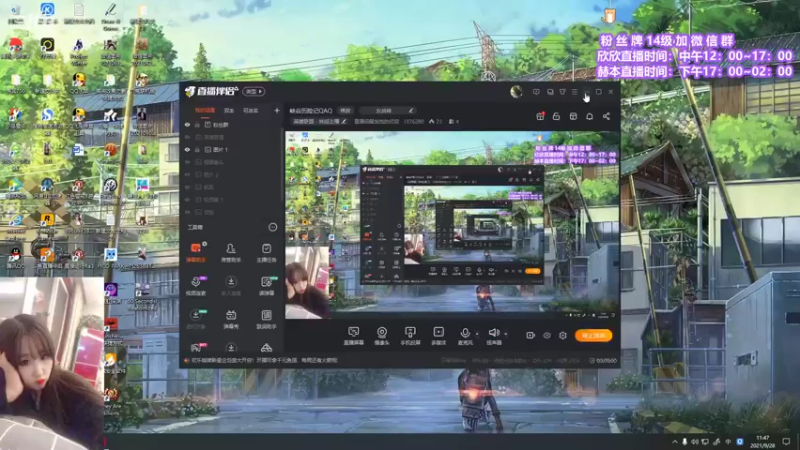Toggle lock on the 图片 1 source

[197, 149]
